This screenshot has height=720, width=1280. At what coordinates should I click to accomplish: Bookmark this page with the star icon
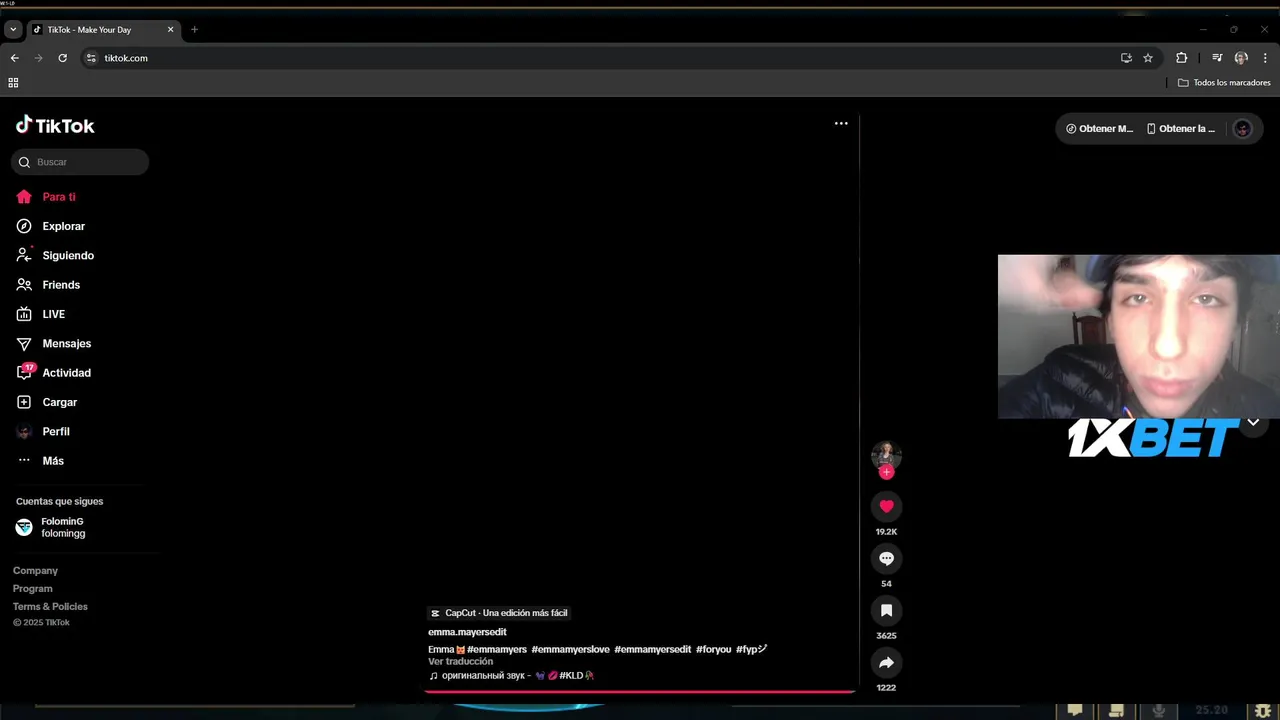[1148, 58]
